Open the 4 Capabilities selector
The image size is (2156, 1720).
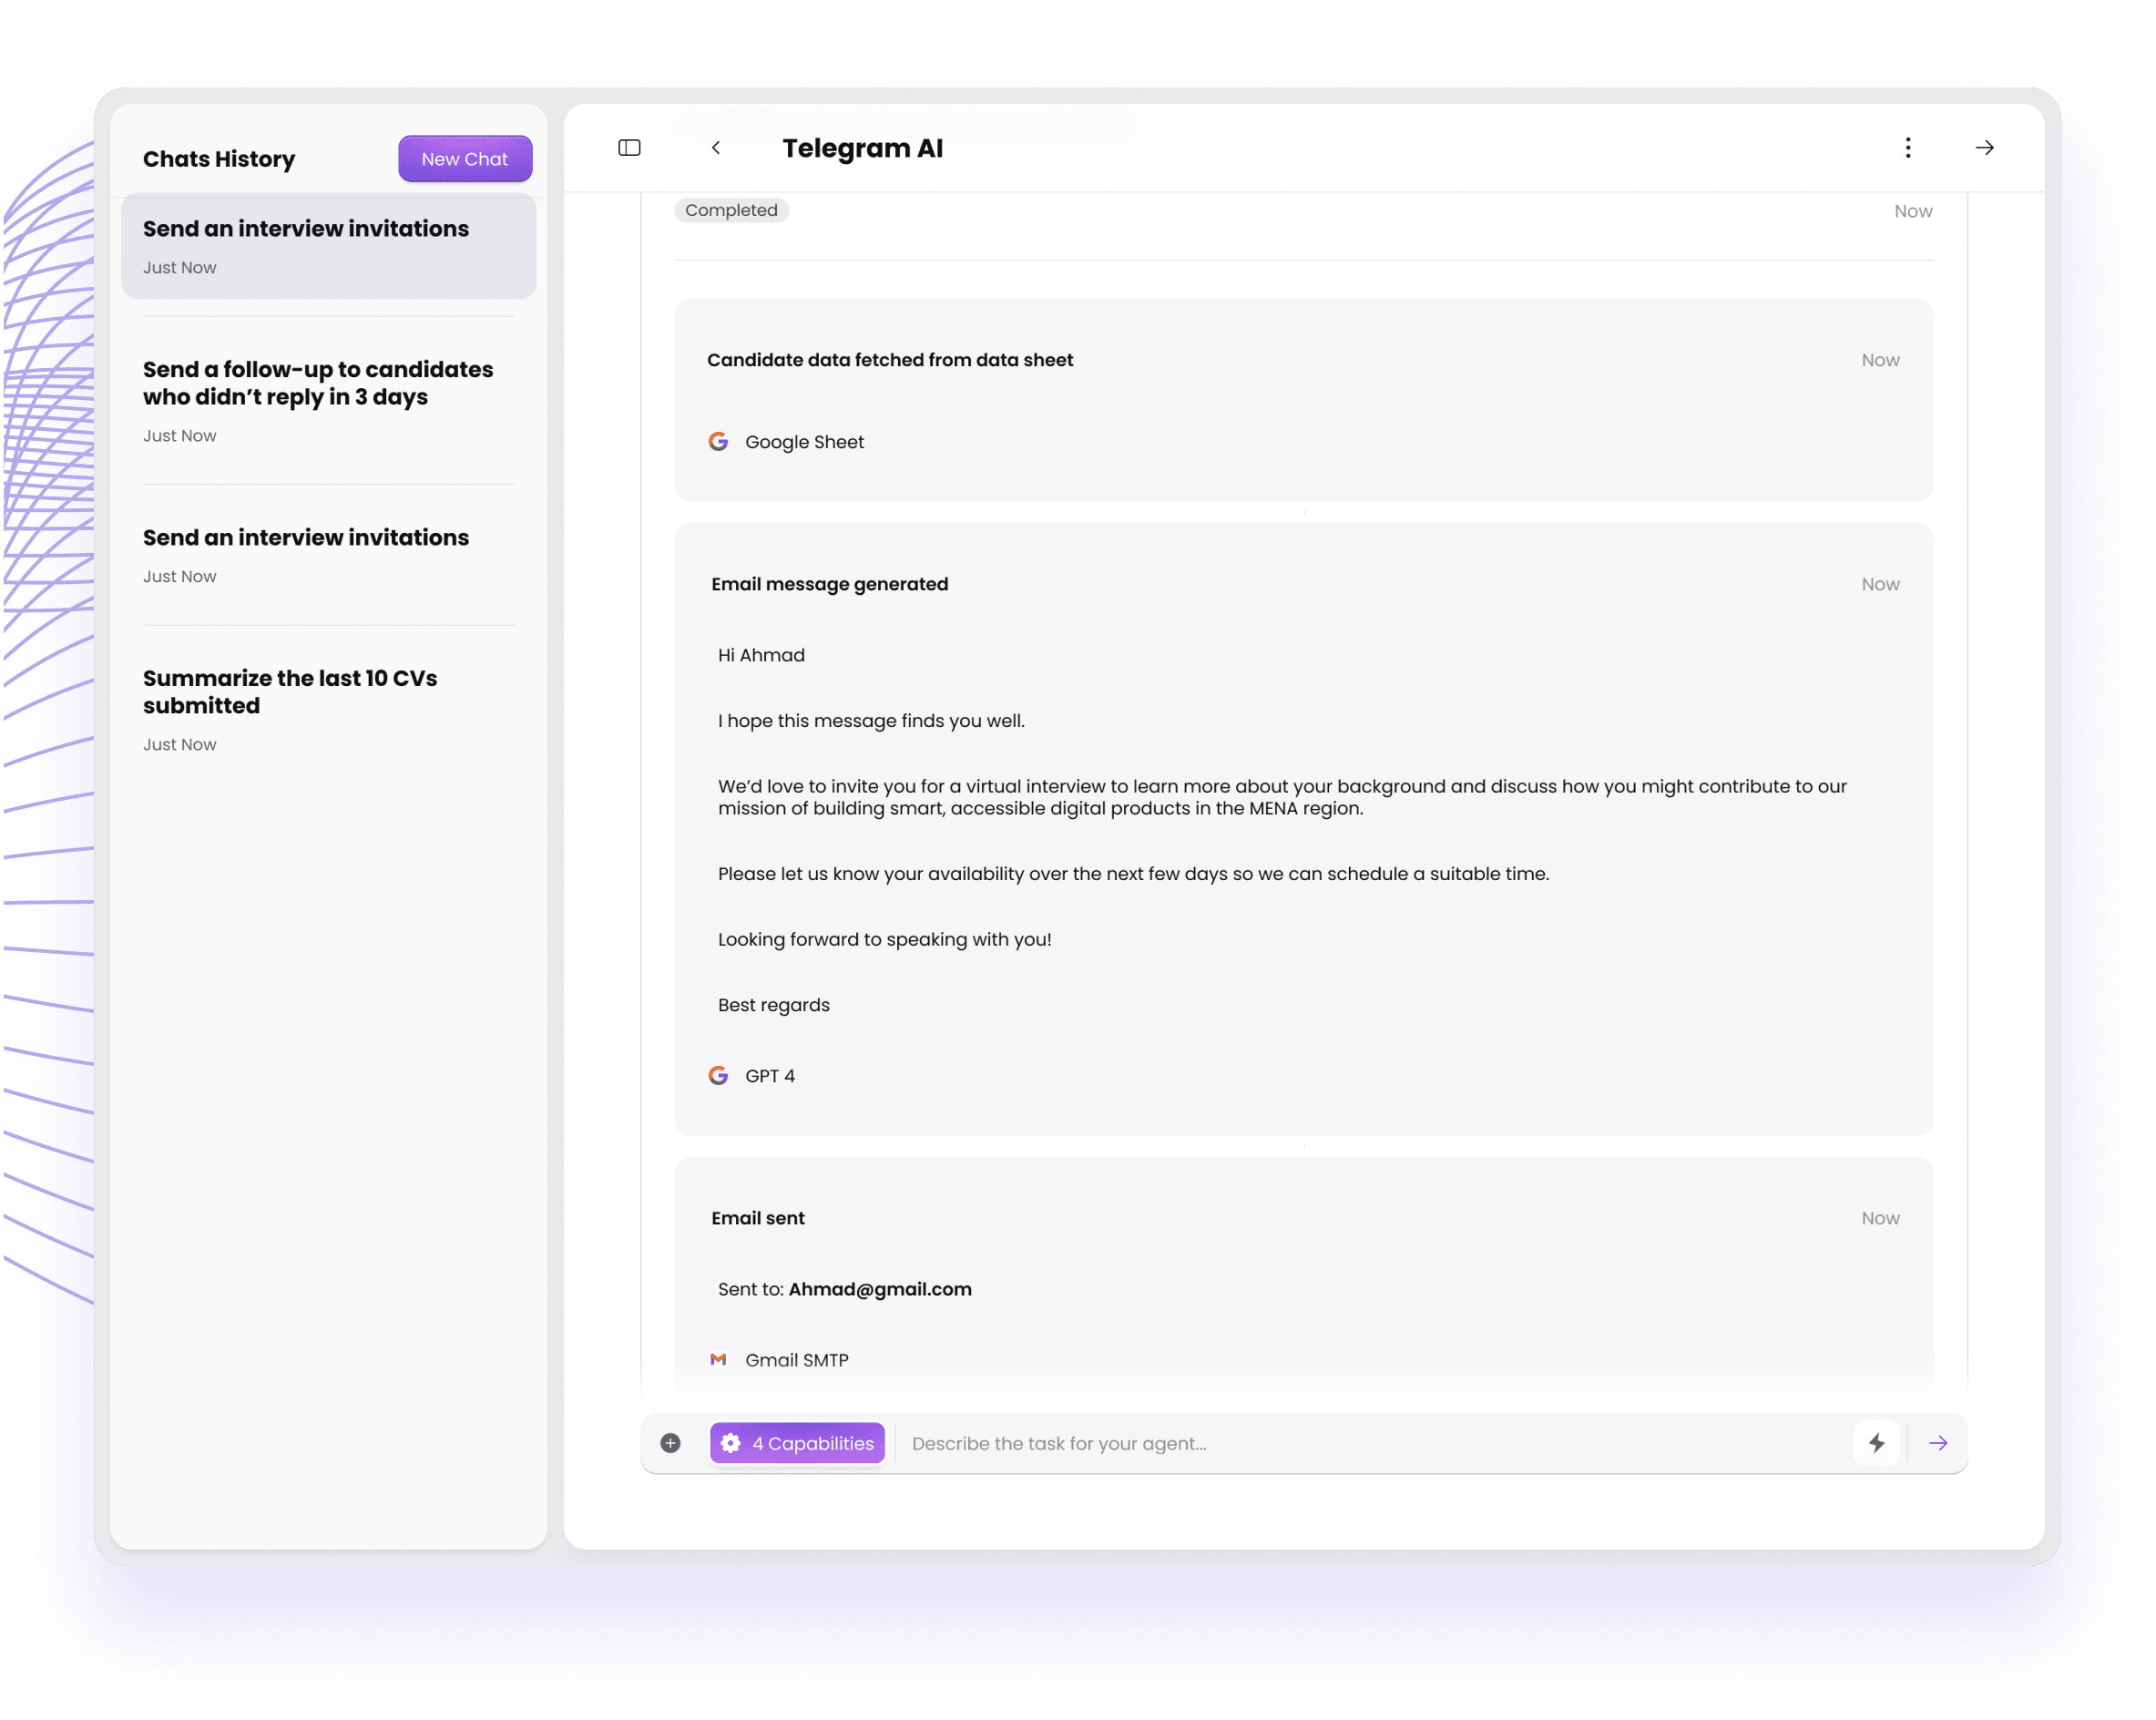797,1443
